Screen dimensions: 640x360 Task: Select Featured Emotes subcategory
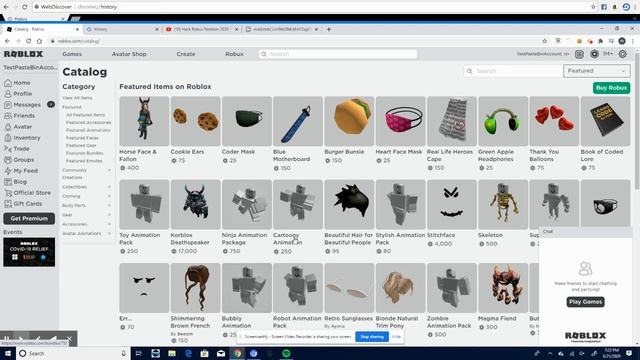click(84, 161)
